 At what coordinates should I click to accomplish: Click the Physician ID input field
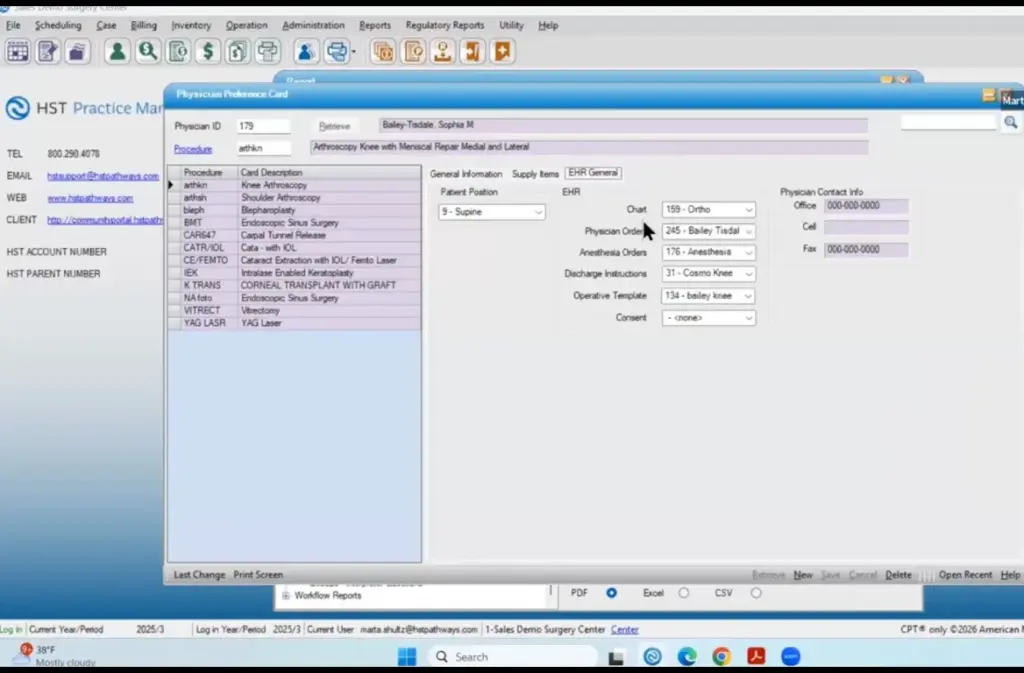click(x=263, y=126)
